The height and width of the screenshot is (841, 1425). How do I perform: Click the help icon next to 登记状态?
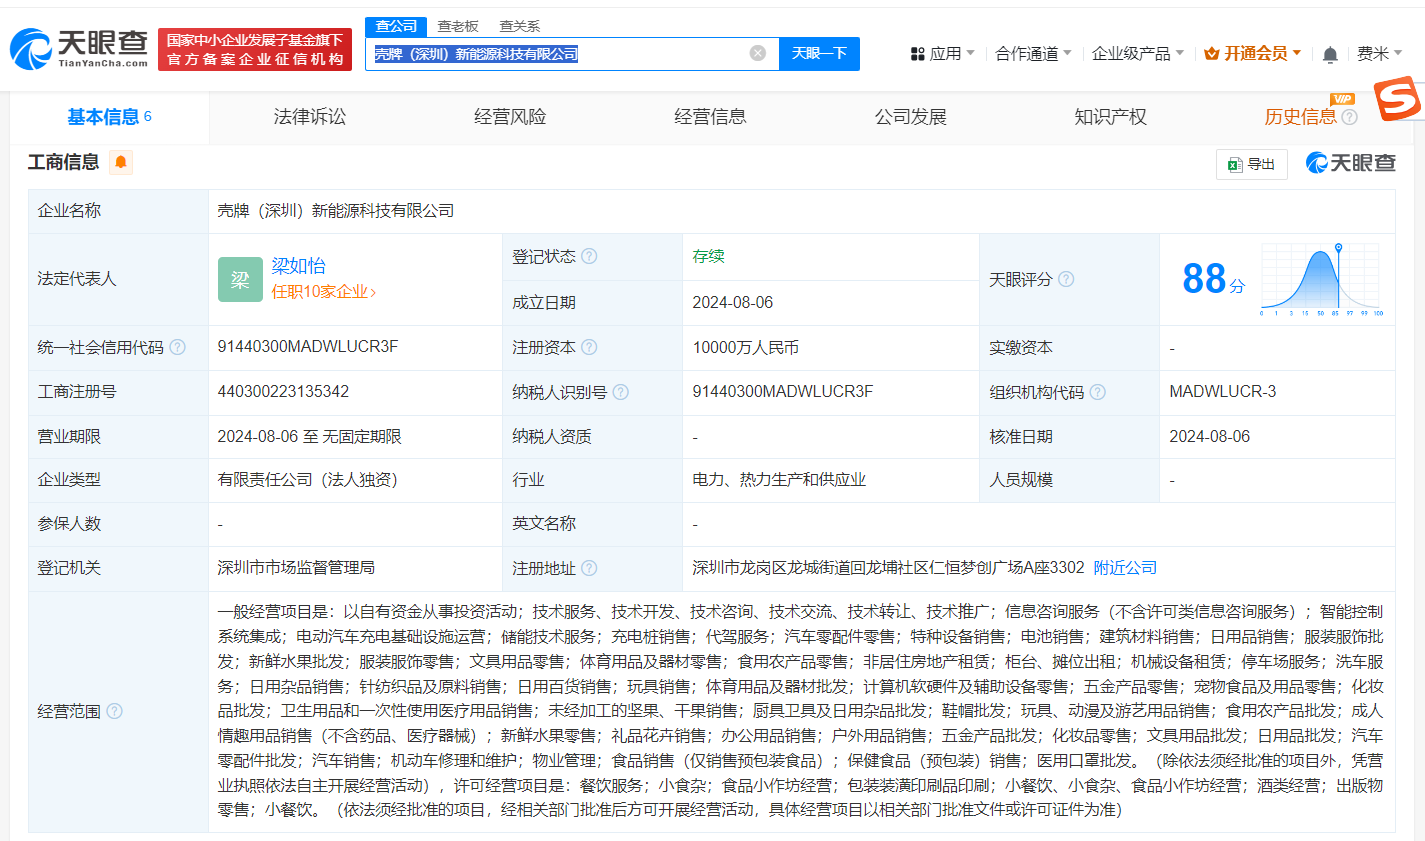coord(589,256)
